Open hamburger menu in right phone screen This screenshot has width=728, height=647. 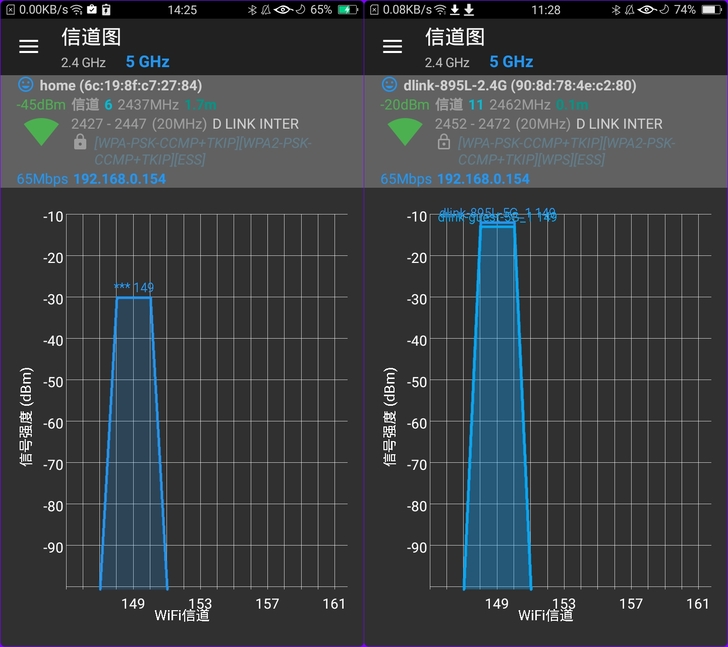click(x=392, y=46)
